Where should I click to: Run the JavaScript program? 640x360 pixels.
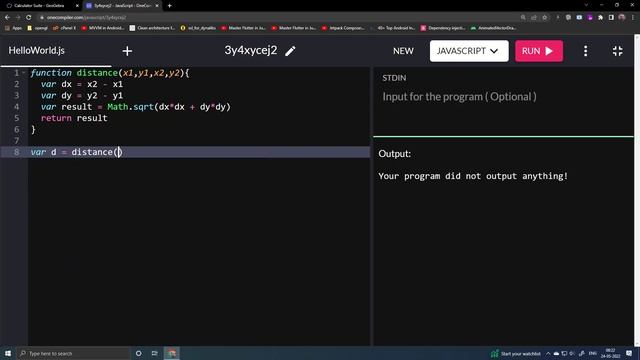click(x=539, y=51)
